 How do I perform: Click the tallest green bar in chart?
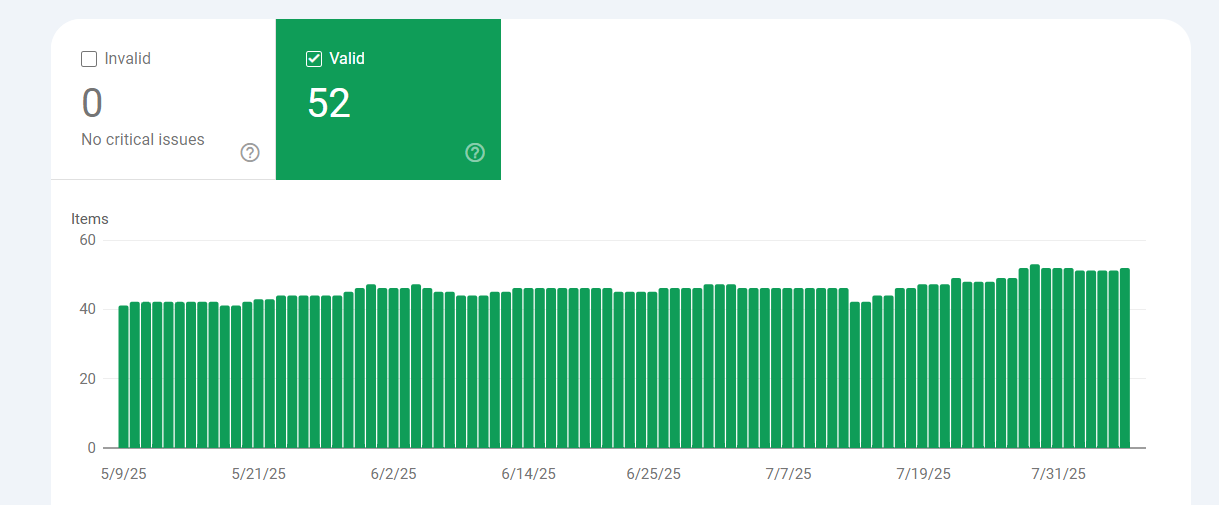point(1035,356)
